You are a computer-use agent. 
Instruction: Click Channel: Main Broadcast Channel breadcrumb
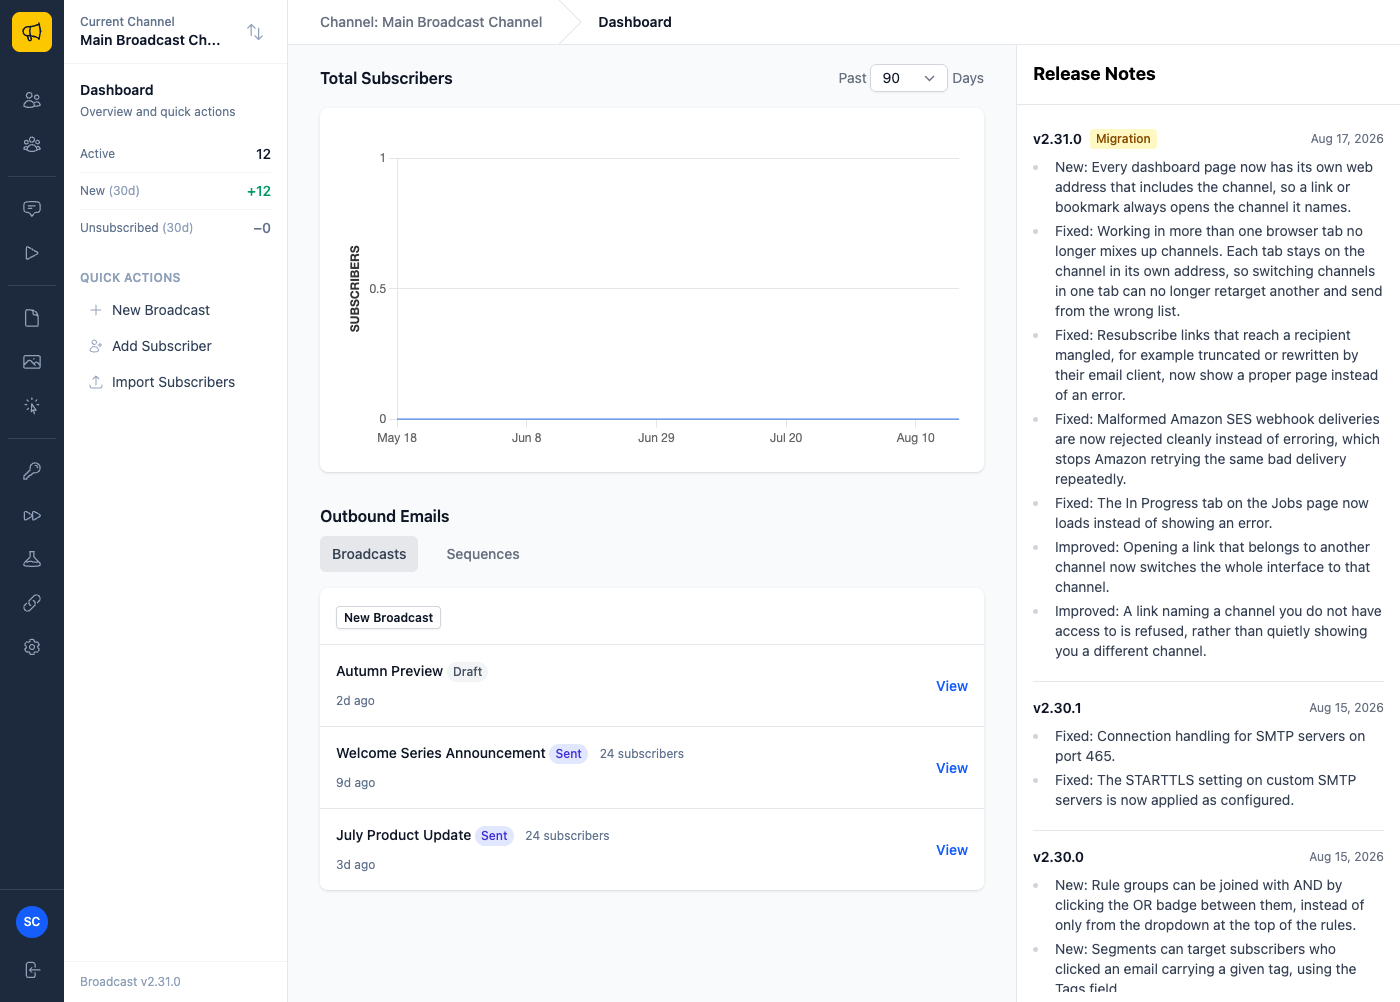click(431, 22)
